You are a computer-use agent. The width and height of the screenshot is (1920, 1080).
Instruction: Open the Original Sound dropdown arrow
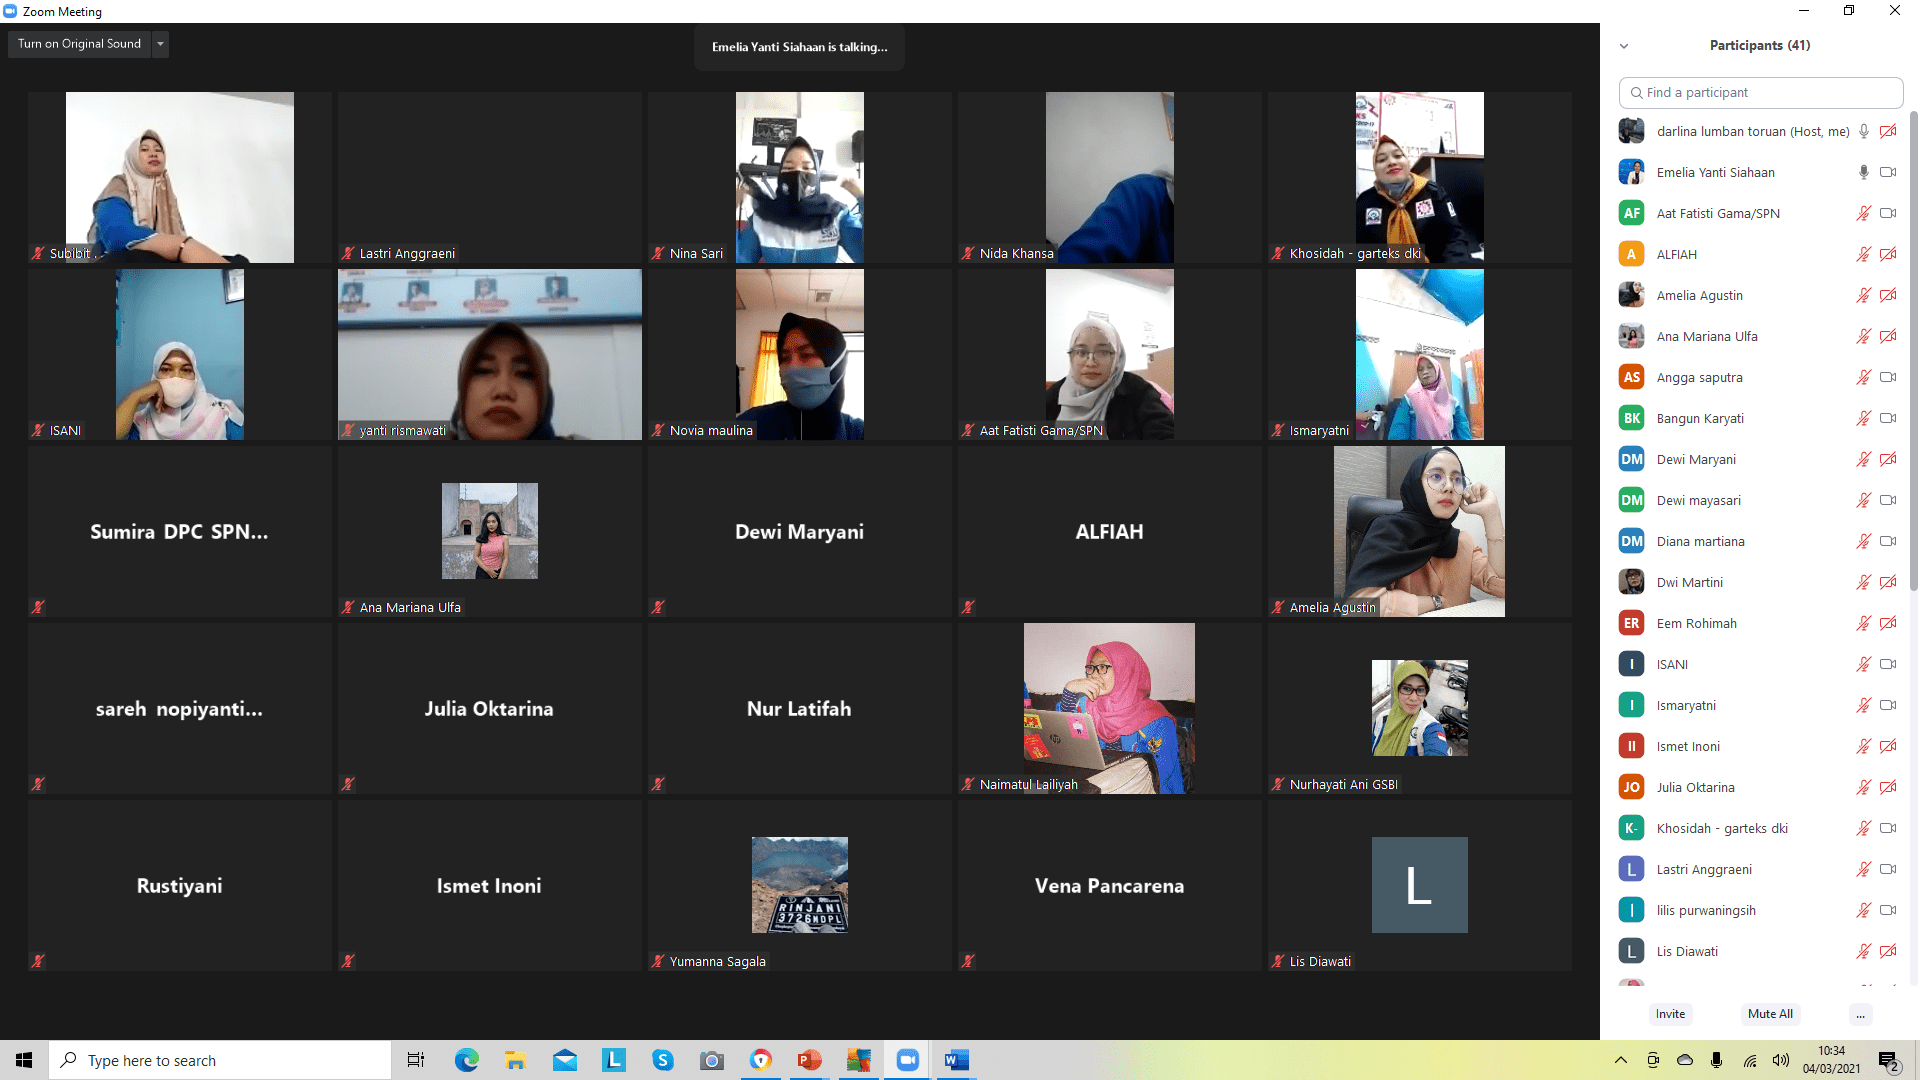[160, 44]
